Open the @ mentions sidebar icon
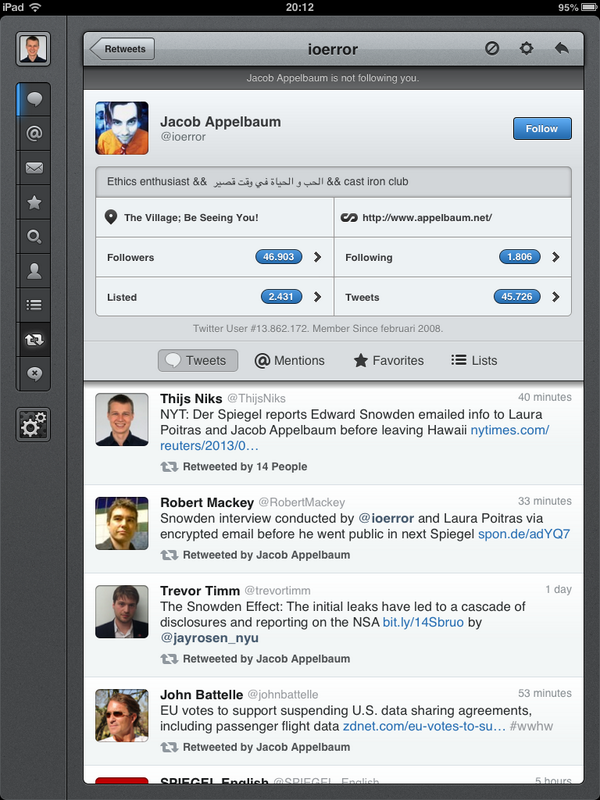Image resolution: width=600 pixels, height=800 pixels. tap(34, 133)
